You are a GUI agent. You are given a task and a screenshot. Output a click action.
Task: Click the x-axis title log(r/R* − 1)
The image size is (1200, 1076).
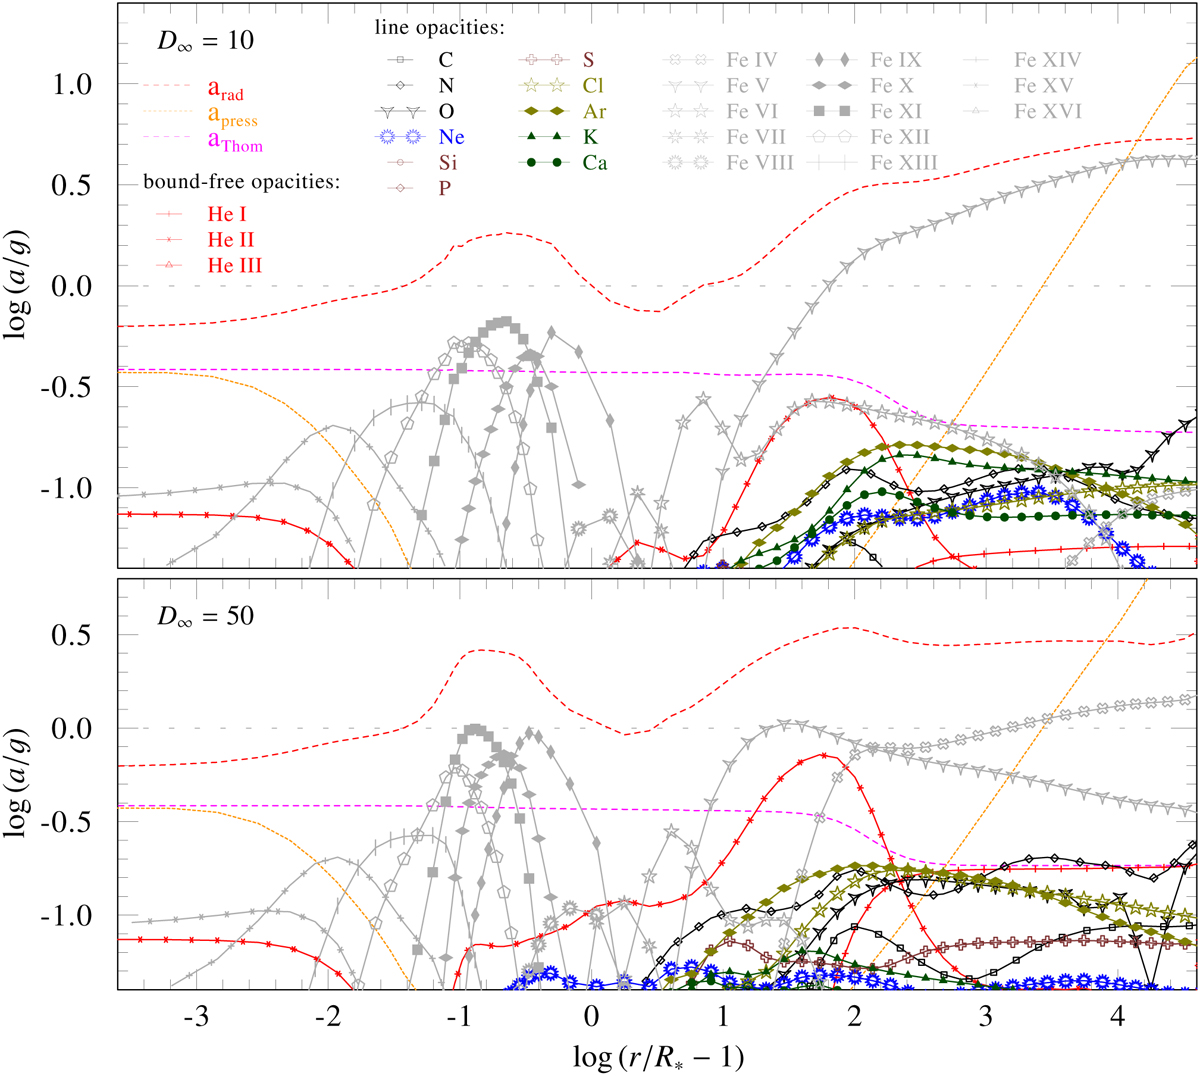(x=658, y=1055)
